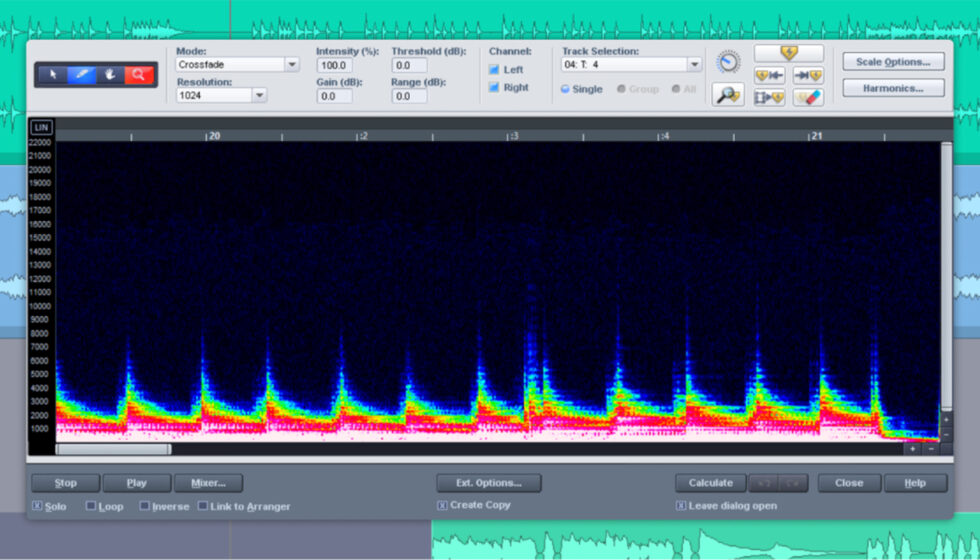The height and width of the screenshot is (560, 980).
Task: Open the Track Selection dropdown
Action: (694, 64)
